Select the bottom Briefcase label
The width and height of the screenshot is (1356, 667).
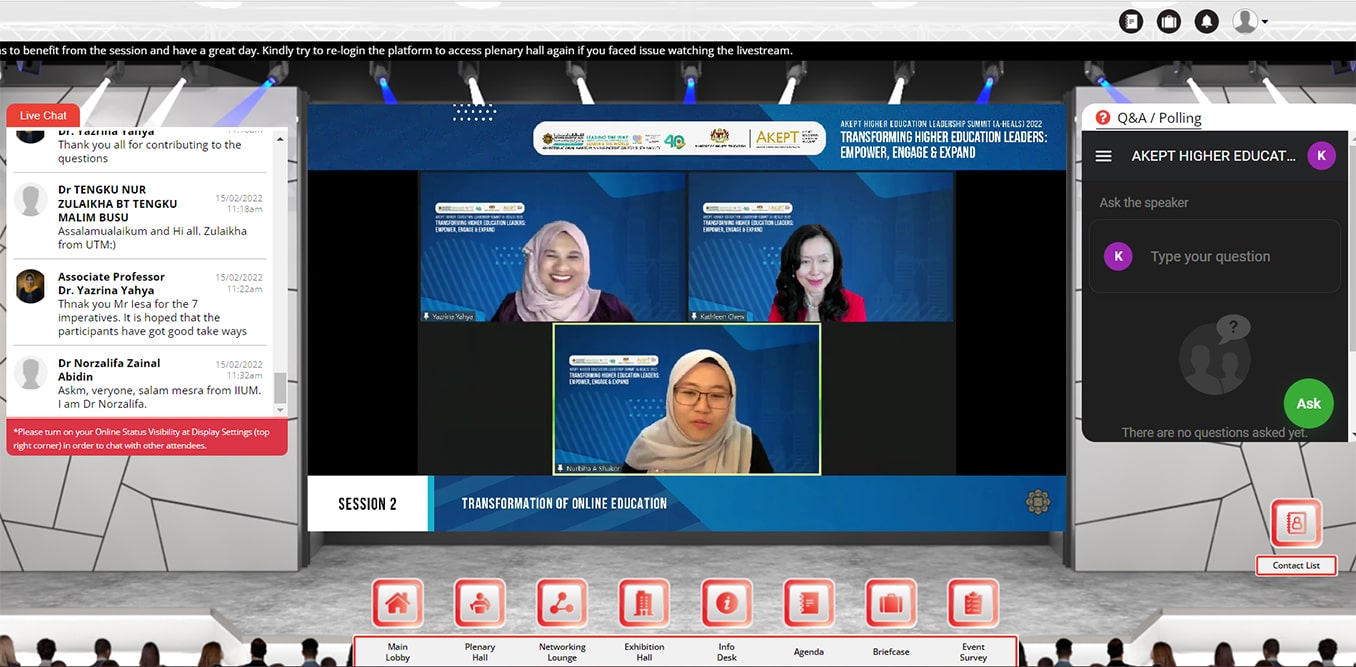click(891, 652)
